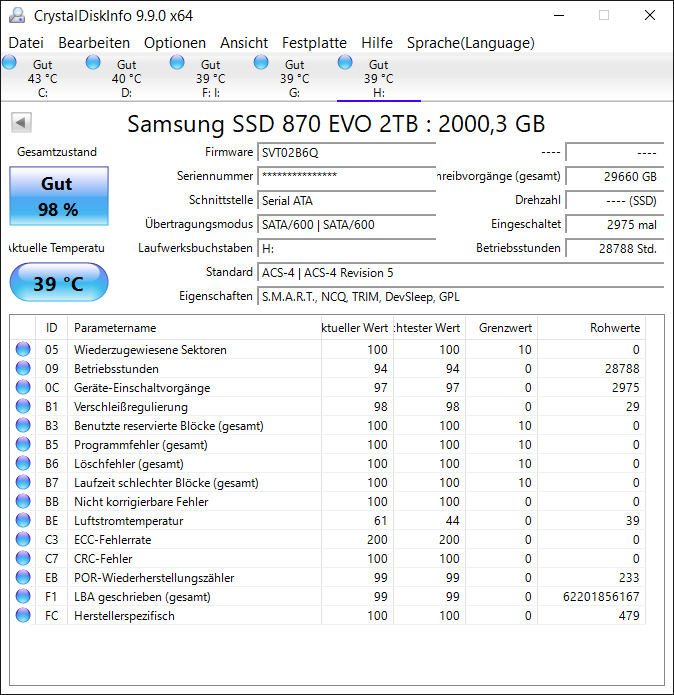Click the Laufwerksbuchstaben field H:

347,248
